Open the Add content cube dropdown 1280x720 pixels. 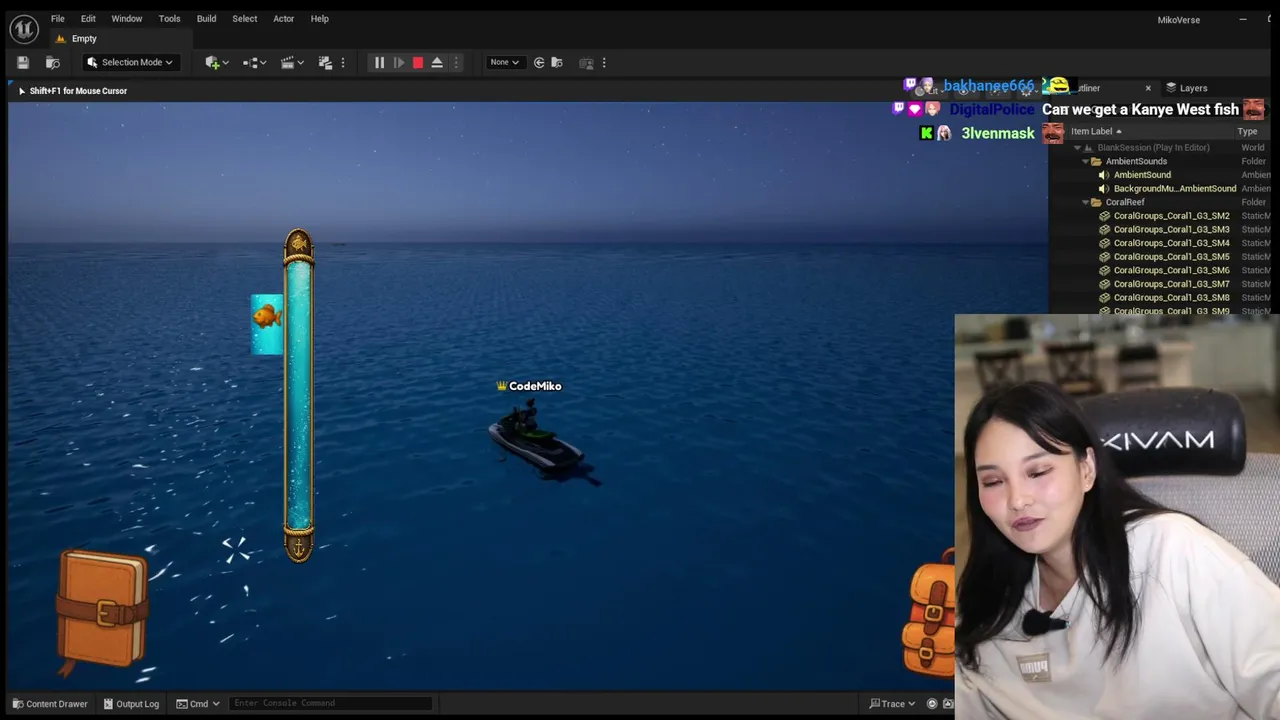217,63
